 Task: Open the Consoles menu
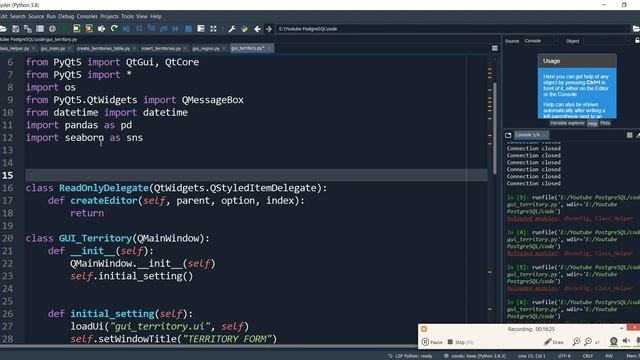(x=87, y=16)
